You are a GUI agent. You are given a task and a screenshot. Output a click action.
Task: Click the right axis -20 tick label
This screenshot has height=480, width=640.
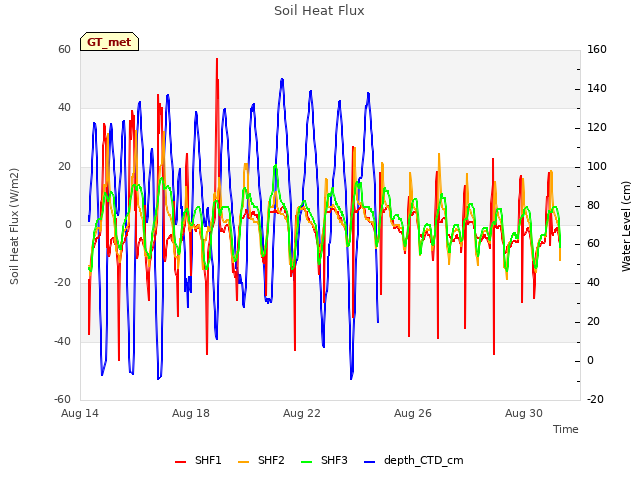[595, 399]
